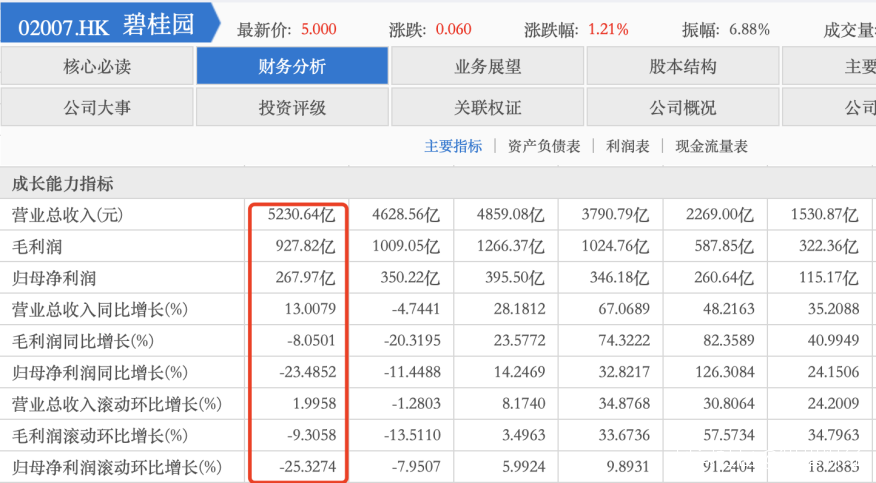
Task: Click the 02007.HK 碧桂园 stock title
Action: (x=106, y=25)
